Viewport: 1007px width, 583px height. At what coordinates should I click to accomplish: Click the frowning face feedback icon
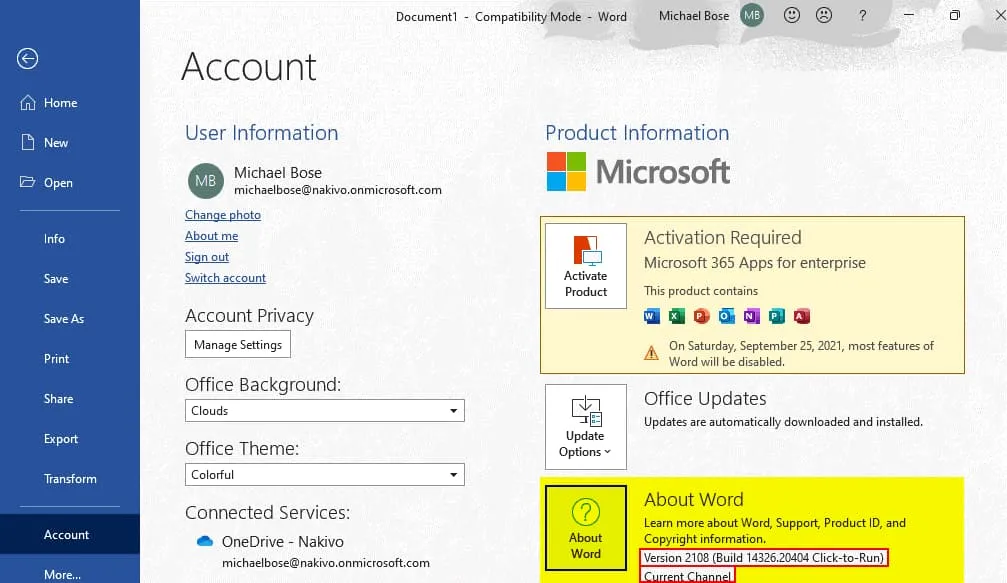point(824,16)
